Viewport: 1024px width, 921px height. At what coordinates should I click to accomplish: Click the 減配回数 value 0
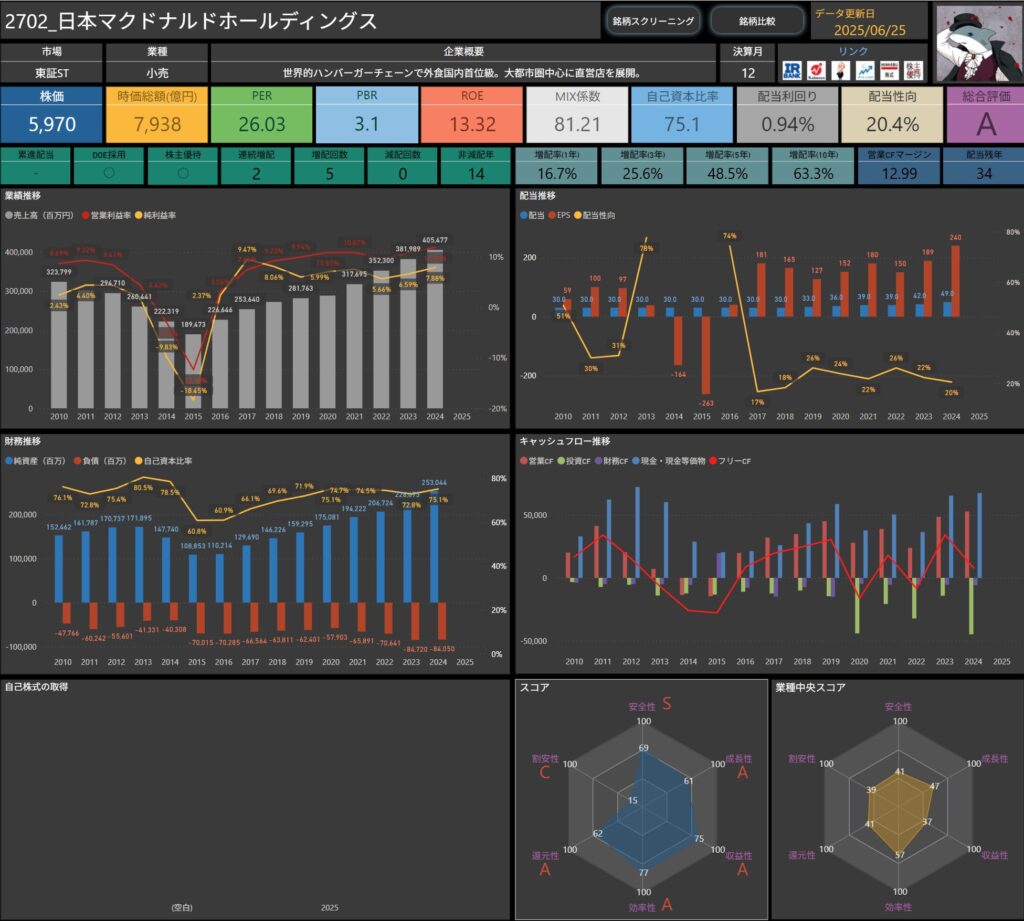(402, 174)
